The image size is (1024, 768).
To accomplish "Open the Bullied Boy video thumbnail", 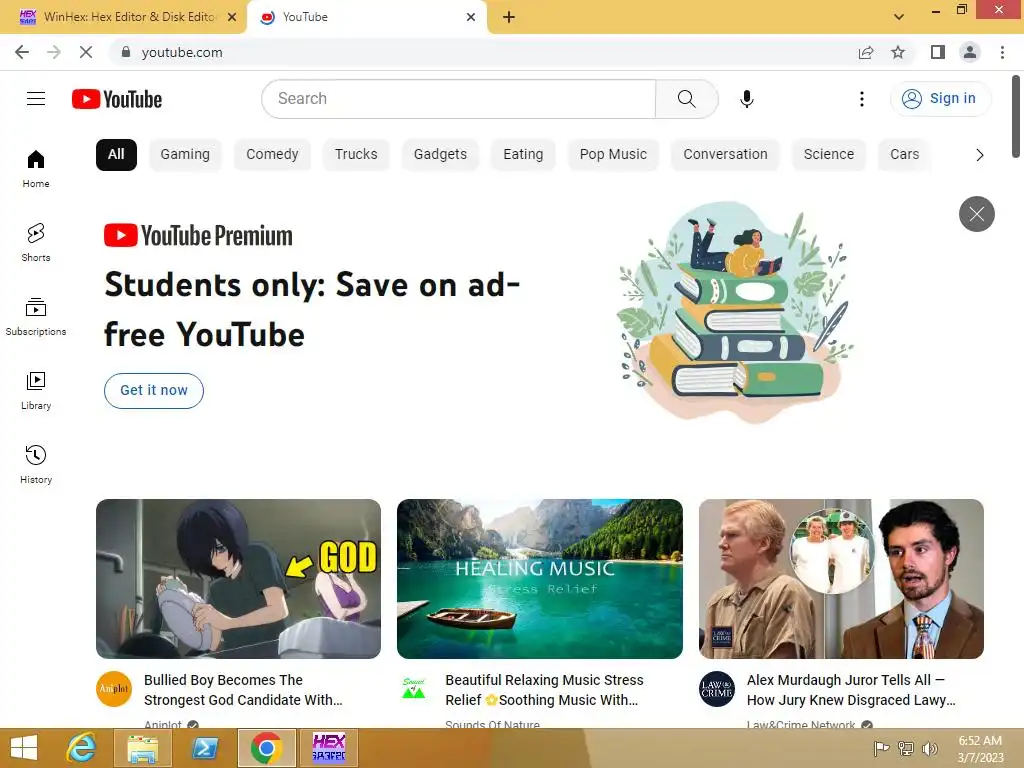I will pyautogui.click(x=238, y=579).
